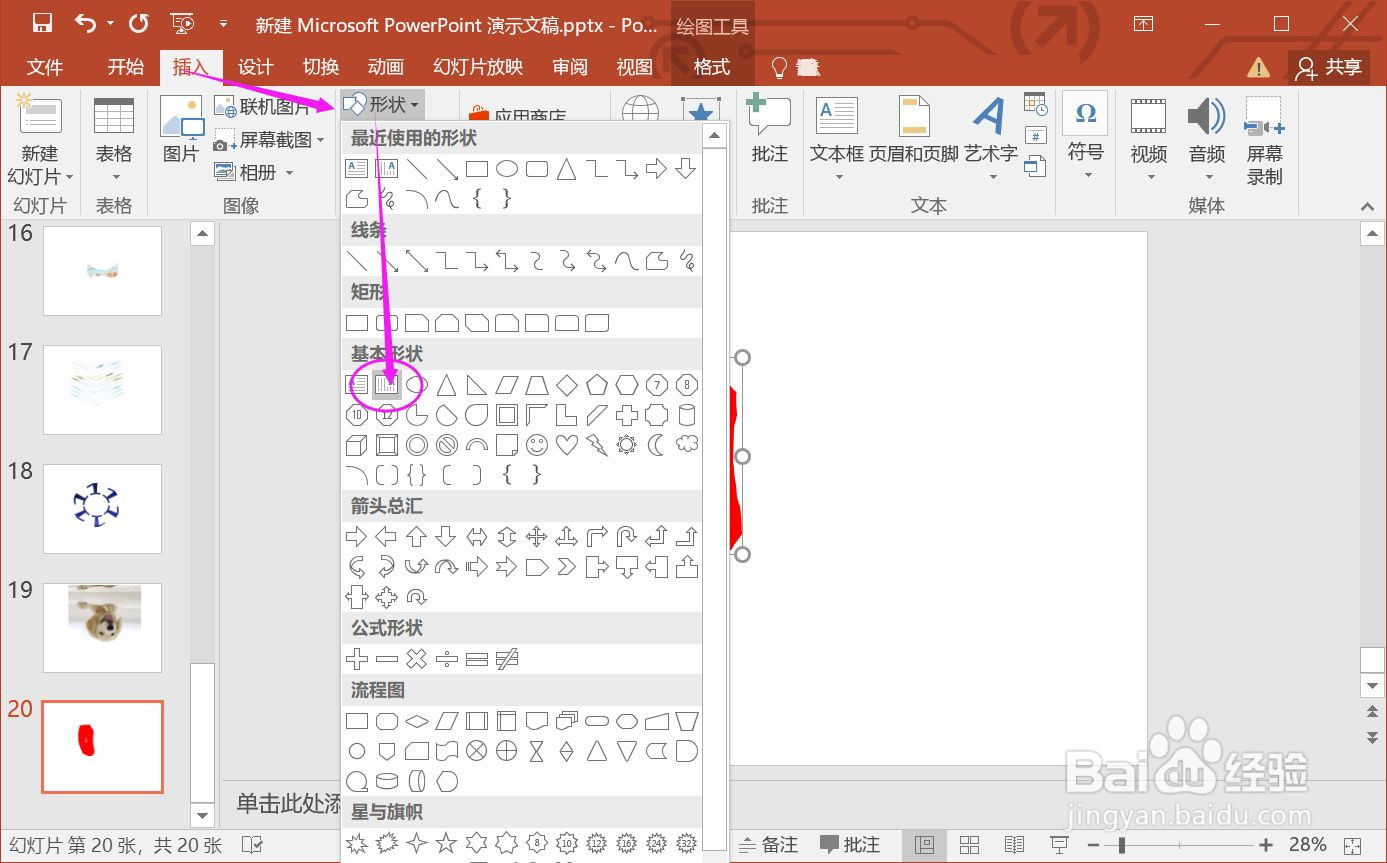Image resolution: width=1387 pixels, height=863 pixels.
Task: Click the Redo icon in the title bar
Action: [138, 23]
